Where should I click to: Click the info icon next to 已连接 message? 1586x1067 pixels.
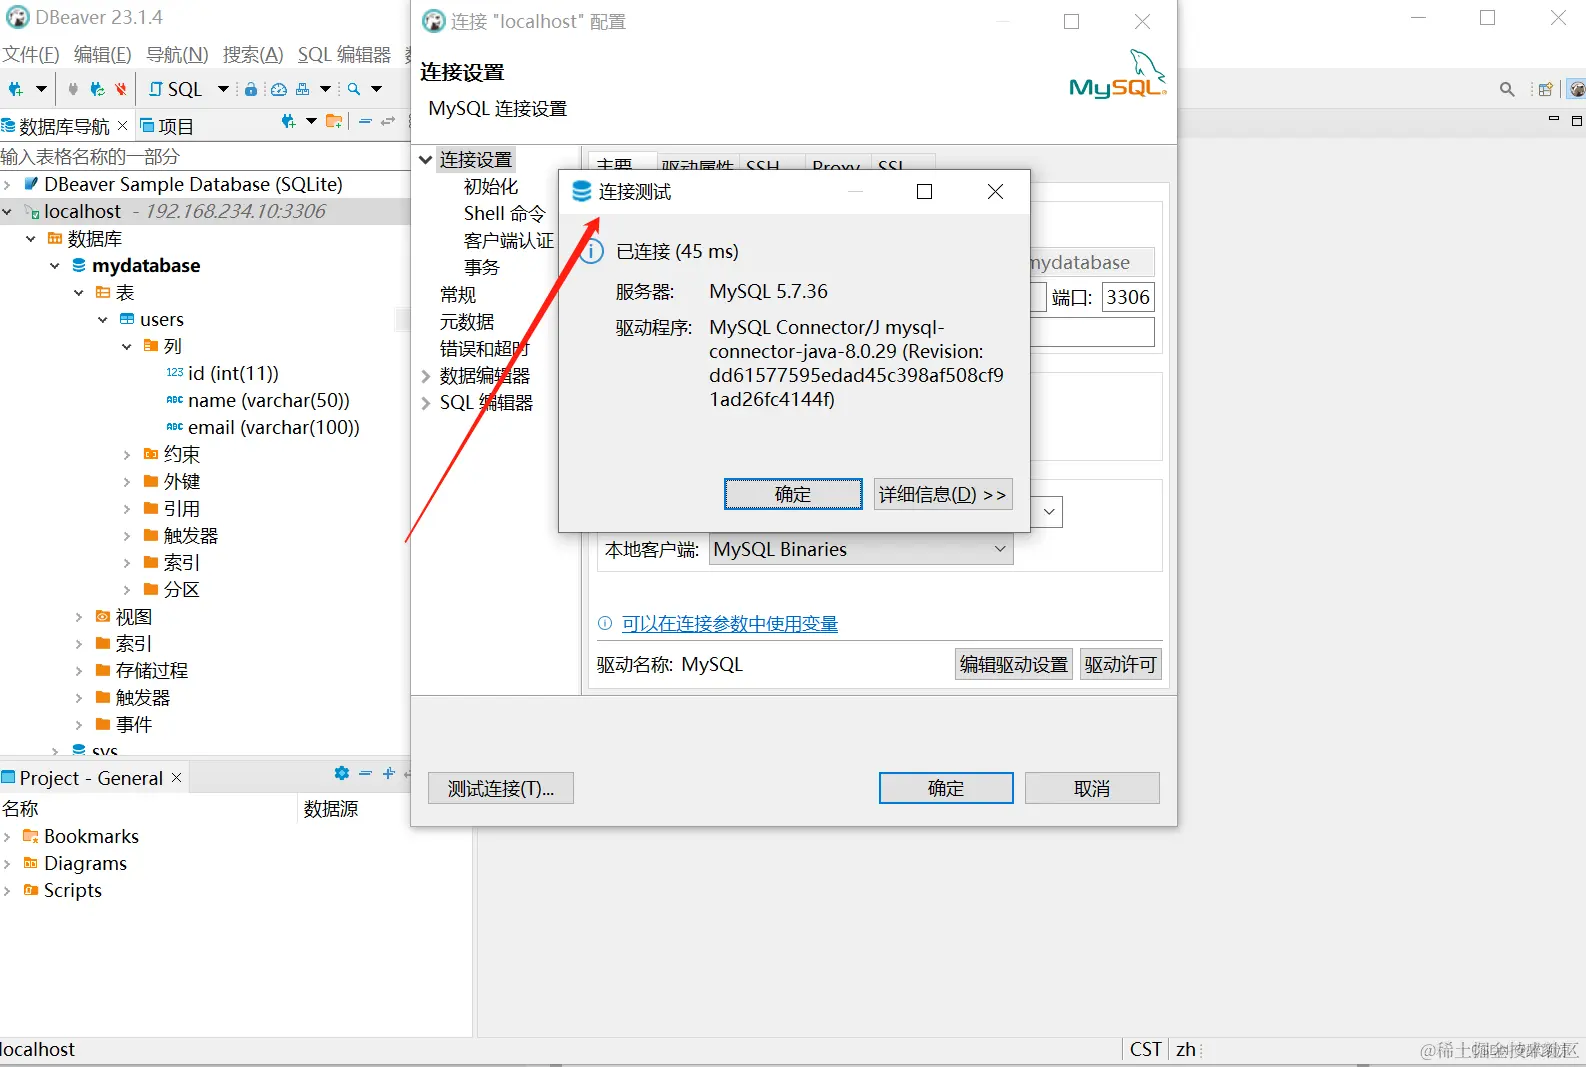coord(592,251)
